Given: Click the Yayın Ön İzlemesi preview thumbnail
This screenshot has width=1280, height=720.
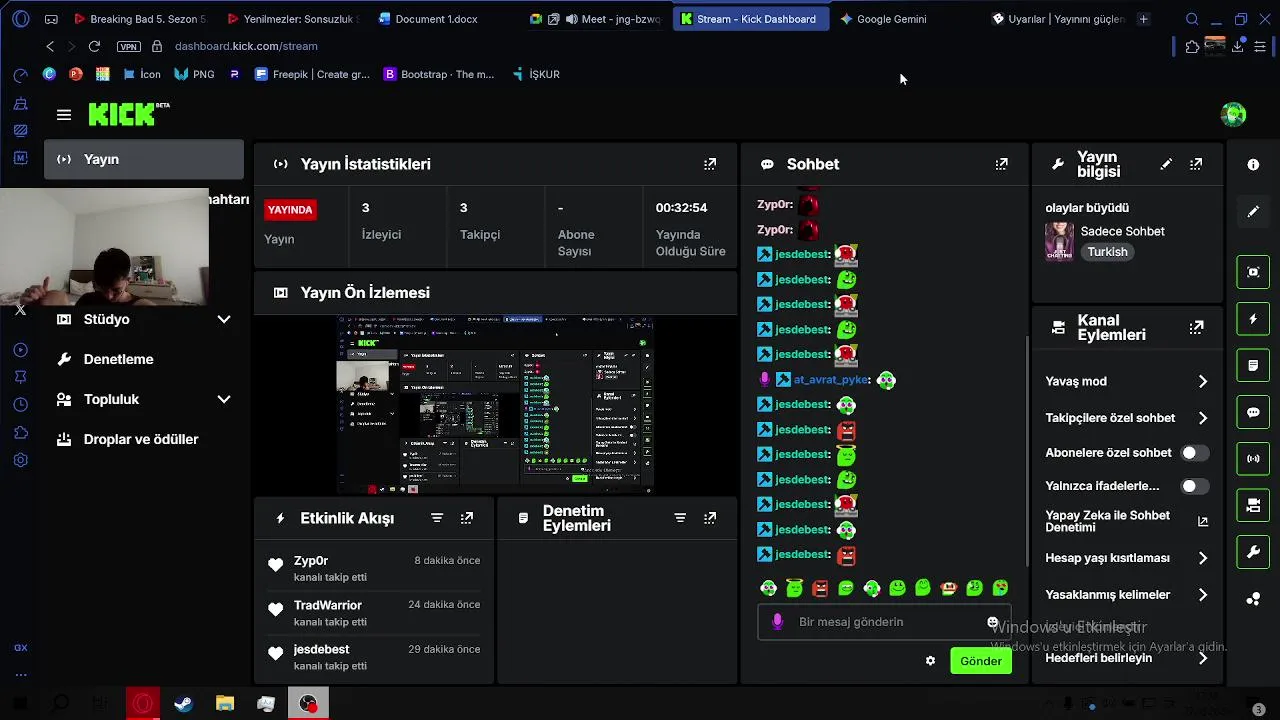Looking at the screenshot, I should pos(495,405).
